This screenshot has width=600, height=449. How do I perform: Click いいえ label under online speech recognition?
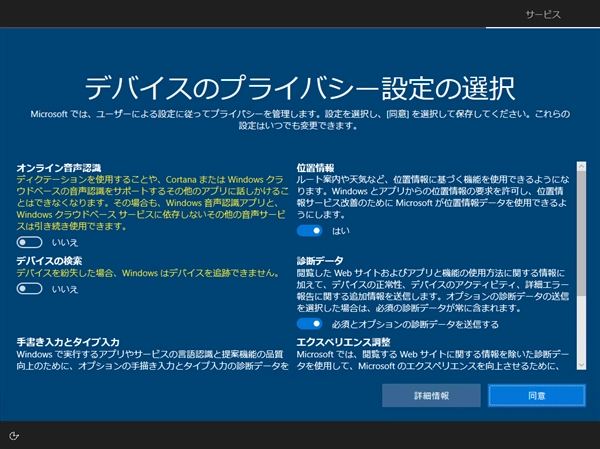[65, 243]
